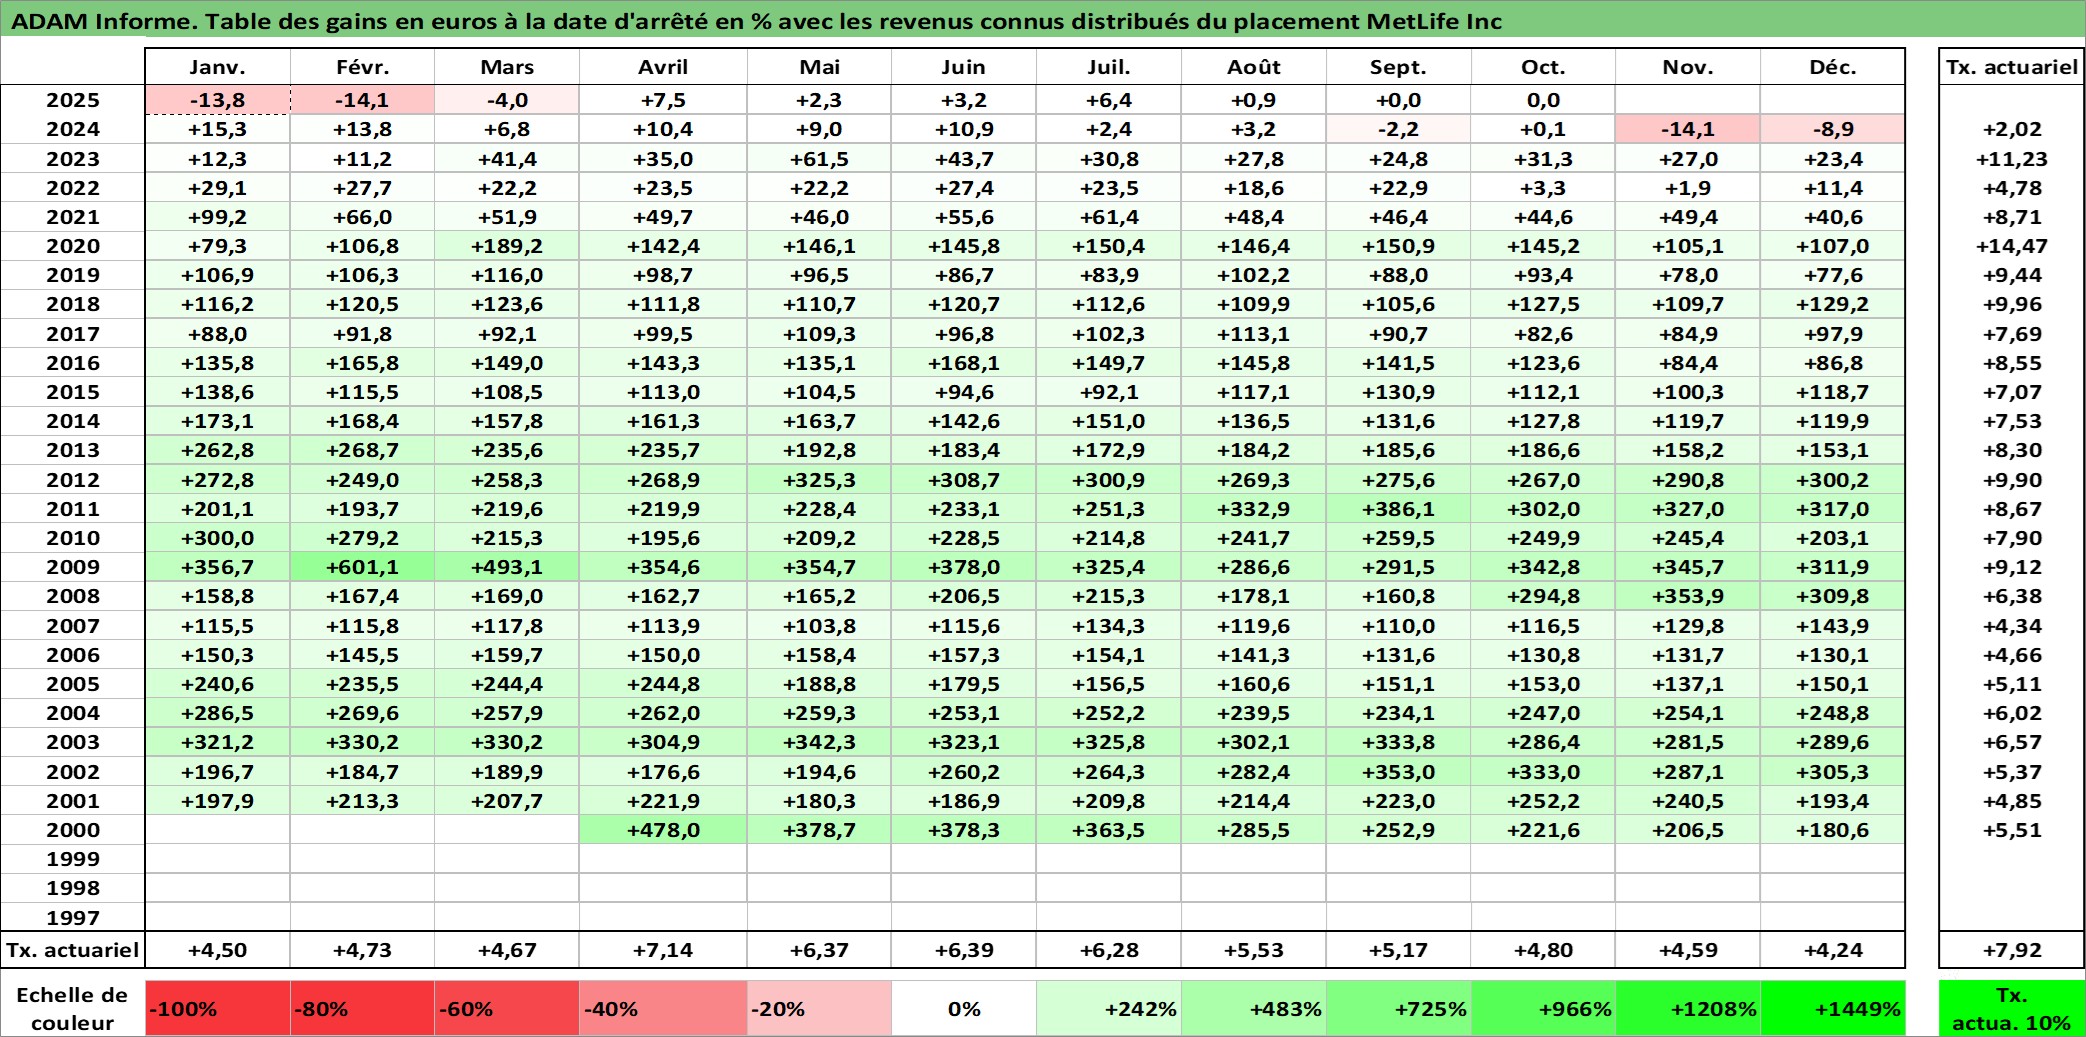Click the +483% color scale swatch
This screenshot has height=1037, width=2086.
1254,1008
